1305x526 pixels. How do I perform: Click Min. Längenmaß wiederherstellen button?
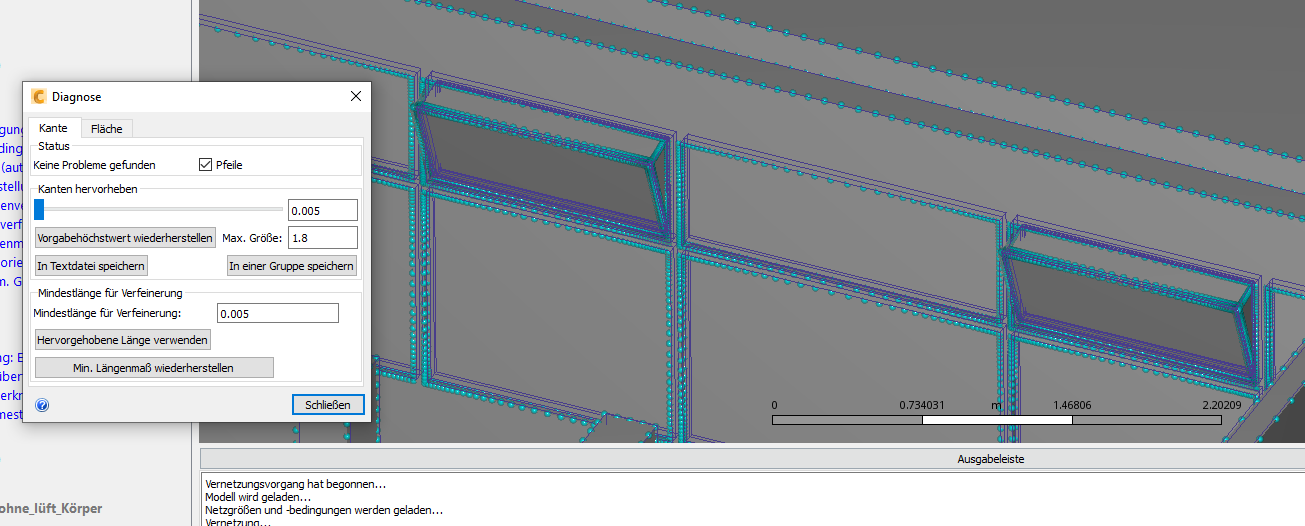[x=154, y=368]
